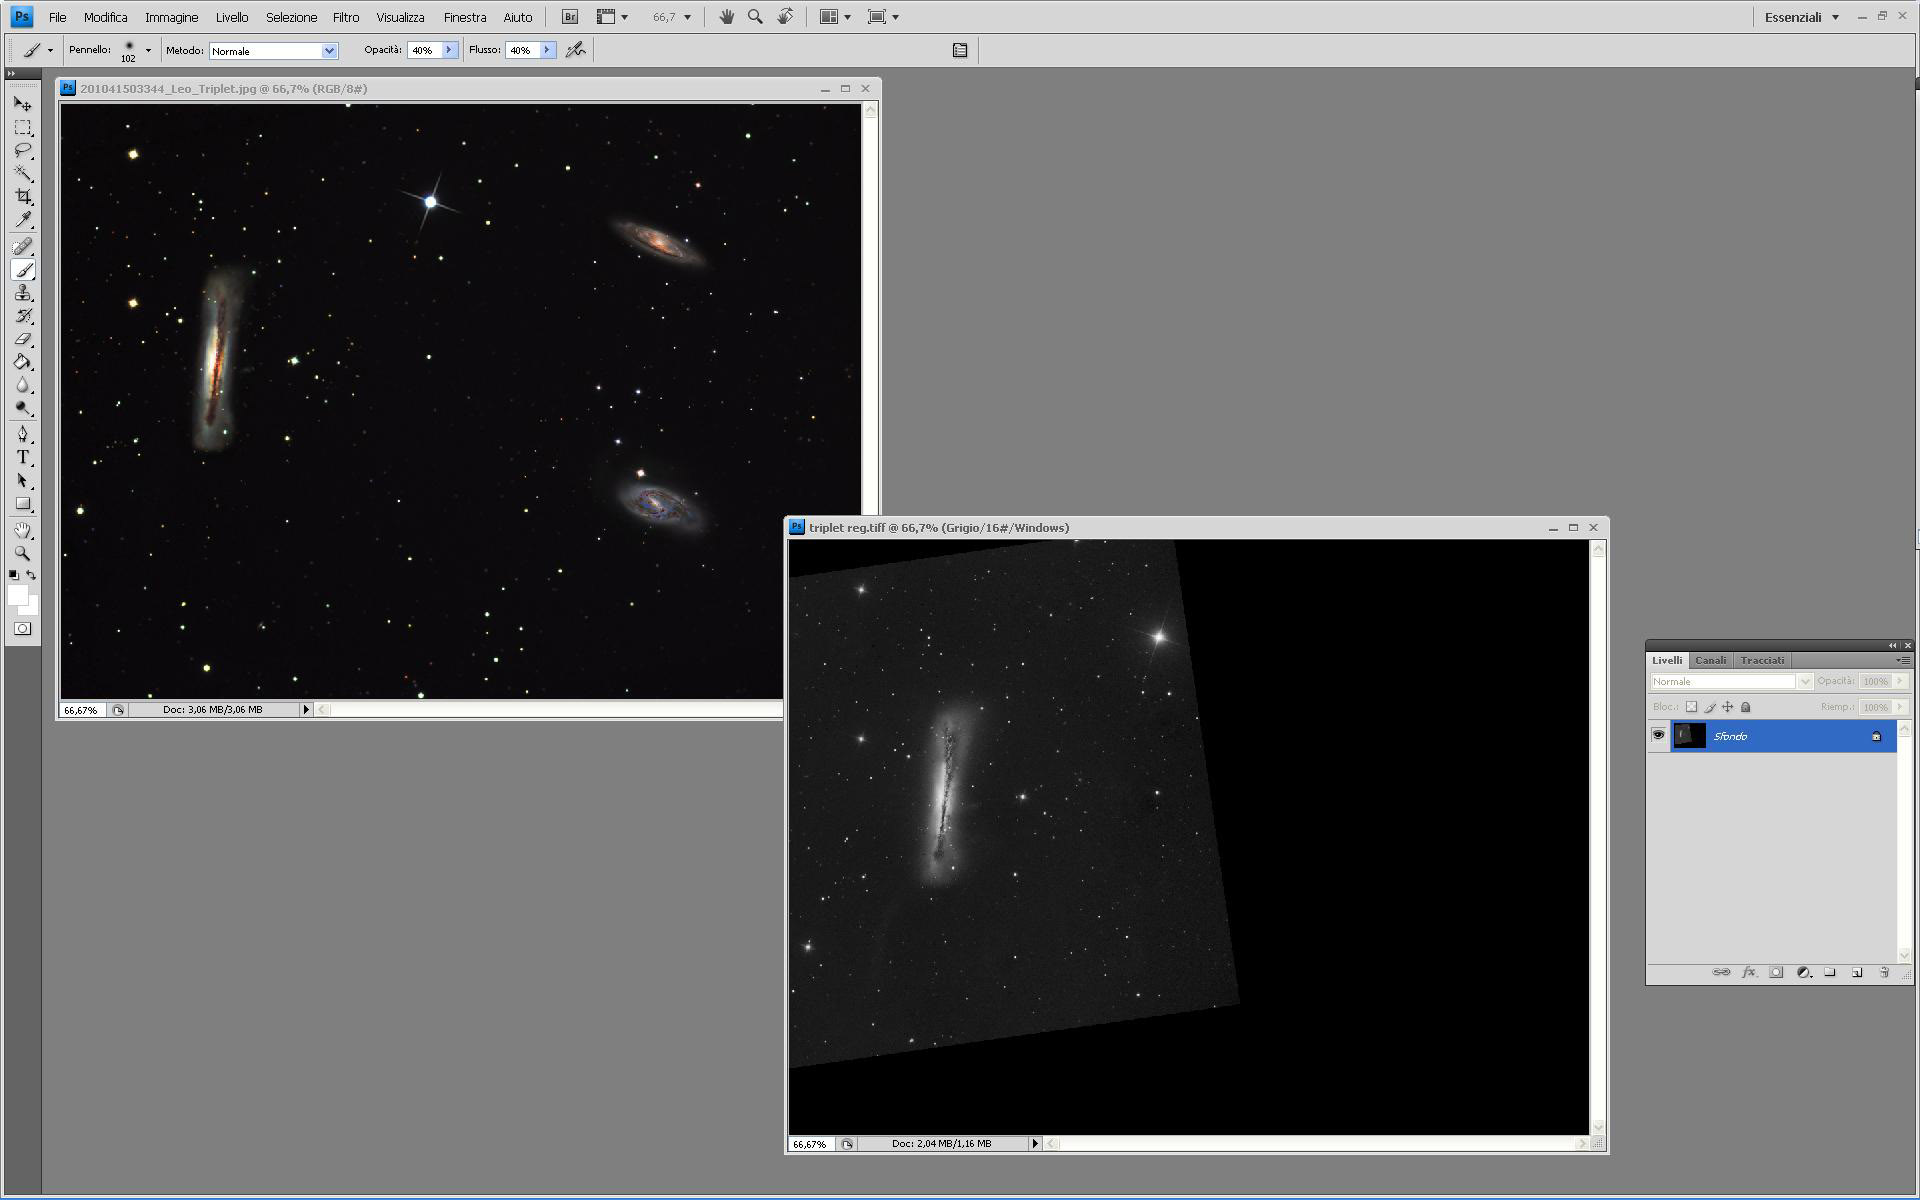Create a new layer group

click(x=1830, y=972)
